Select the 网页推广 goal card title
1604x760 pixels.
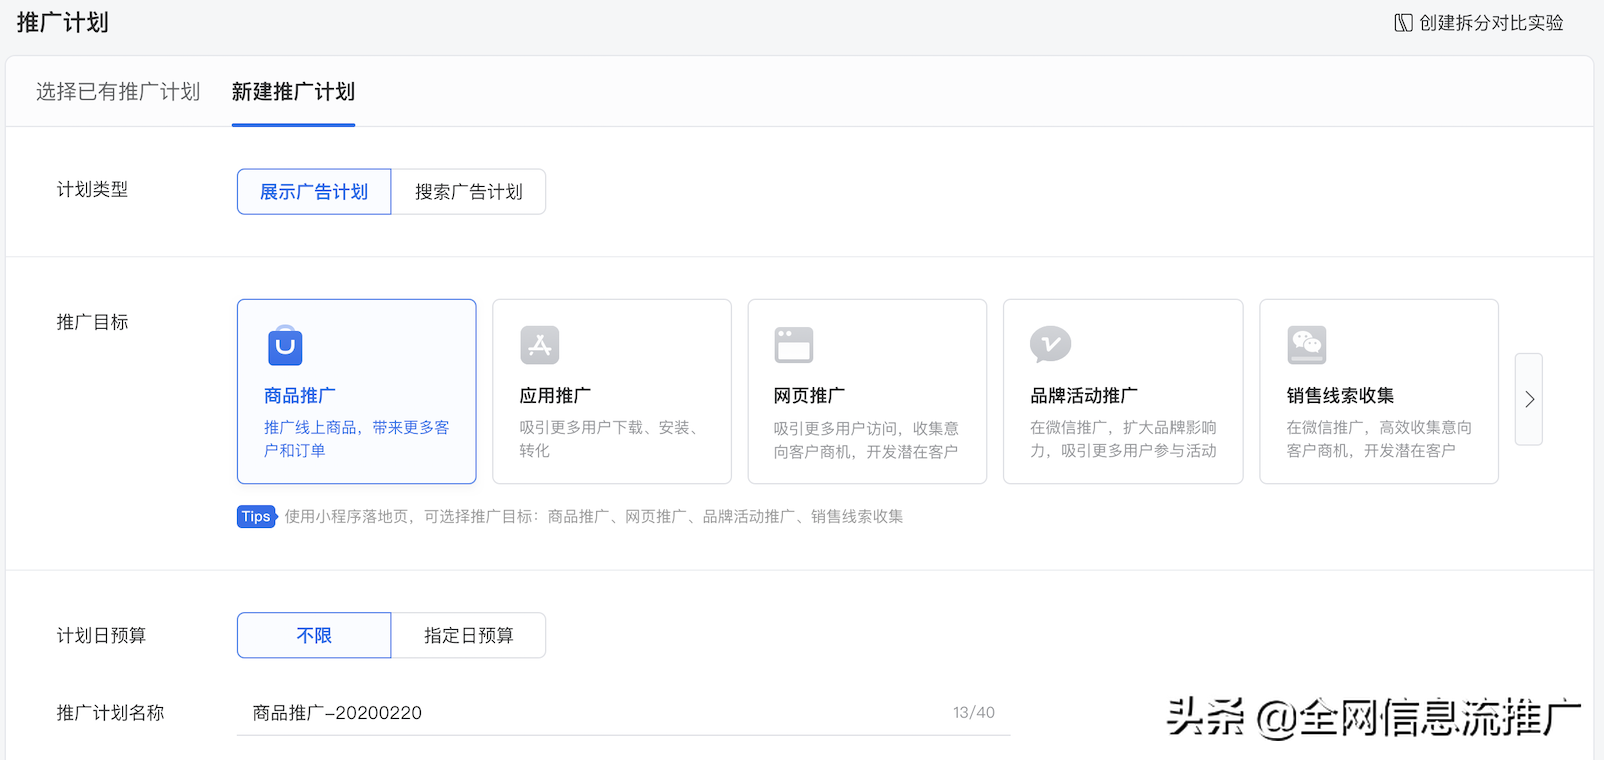coord(809,396)
